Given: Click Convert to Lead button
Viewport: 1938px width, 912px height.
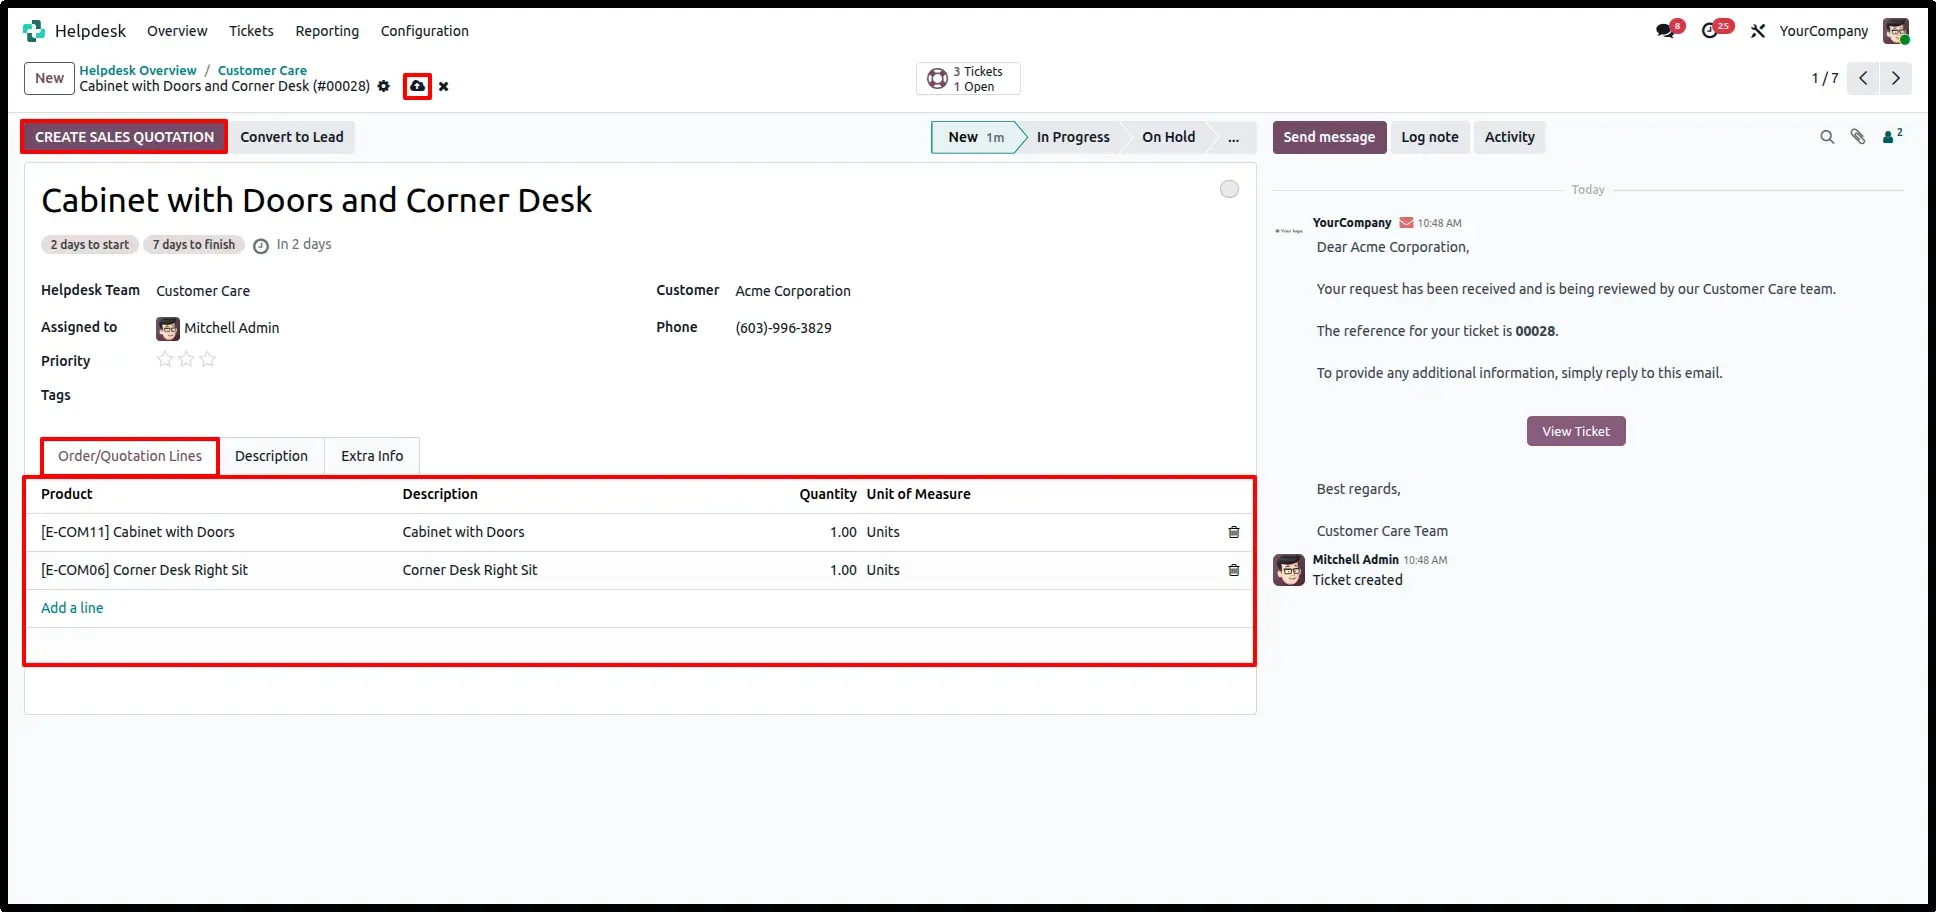Looking at the screenshot, I should 292,137.
